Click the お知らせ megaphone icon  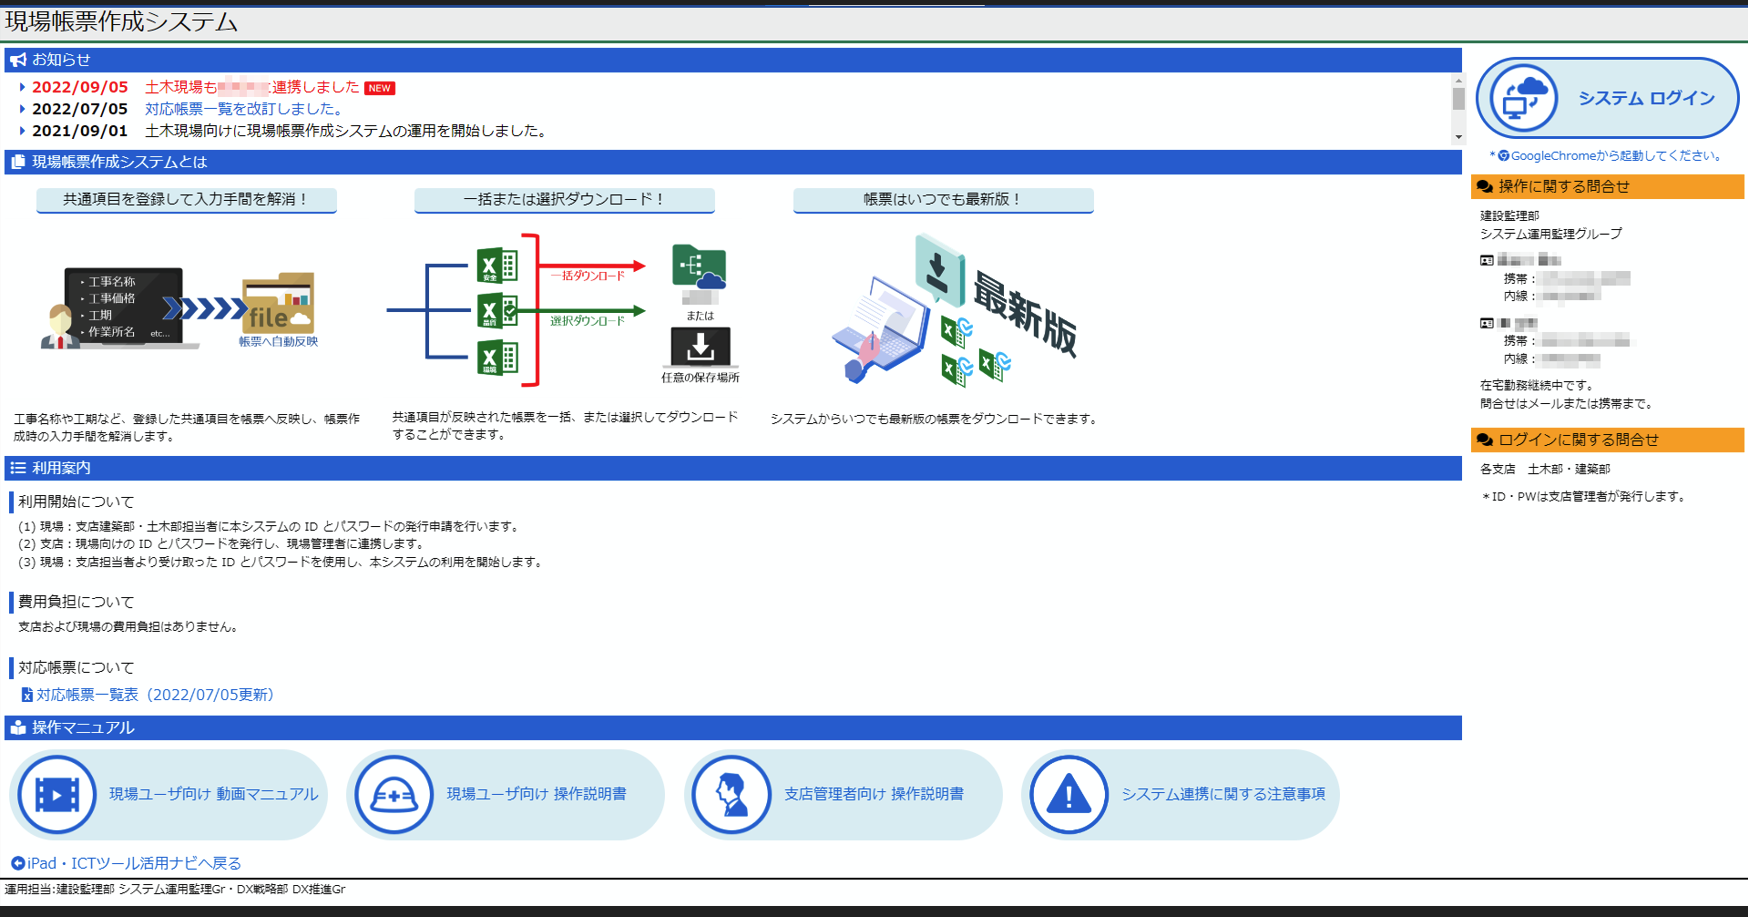[x=18, y=60]
